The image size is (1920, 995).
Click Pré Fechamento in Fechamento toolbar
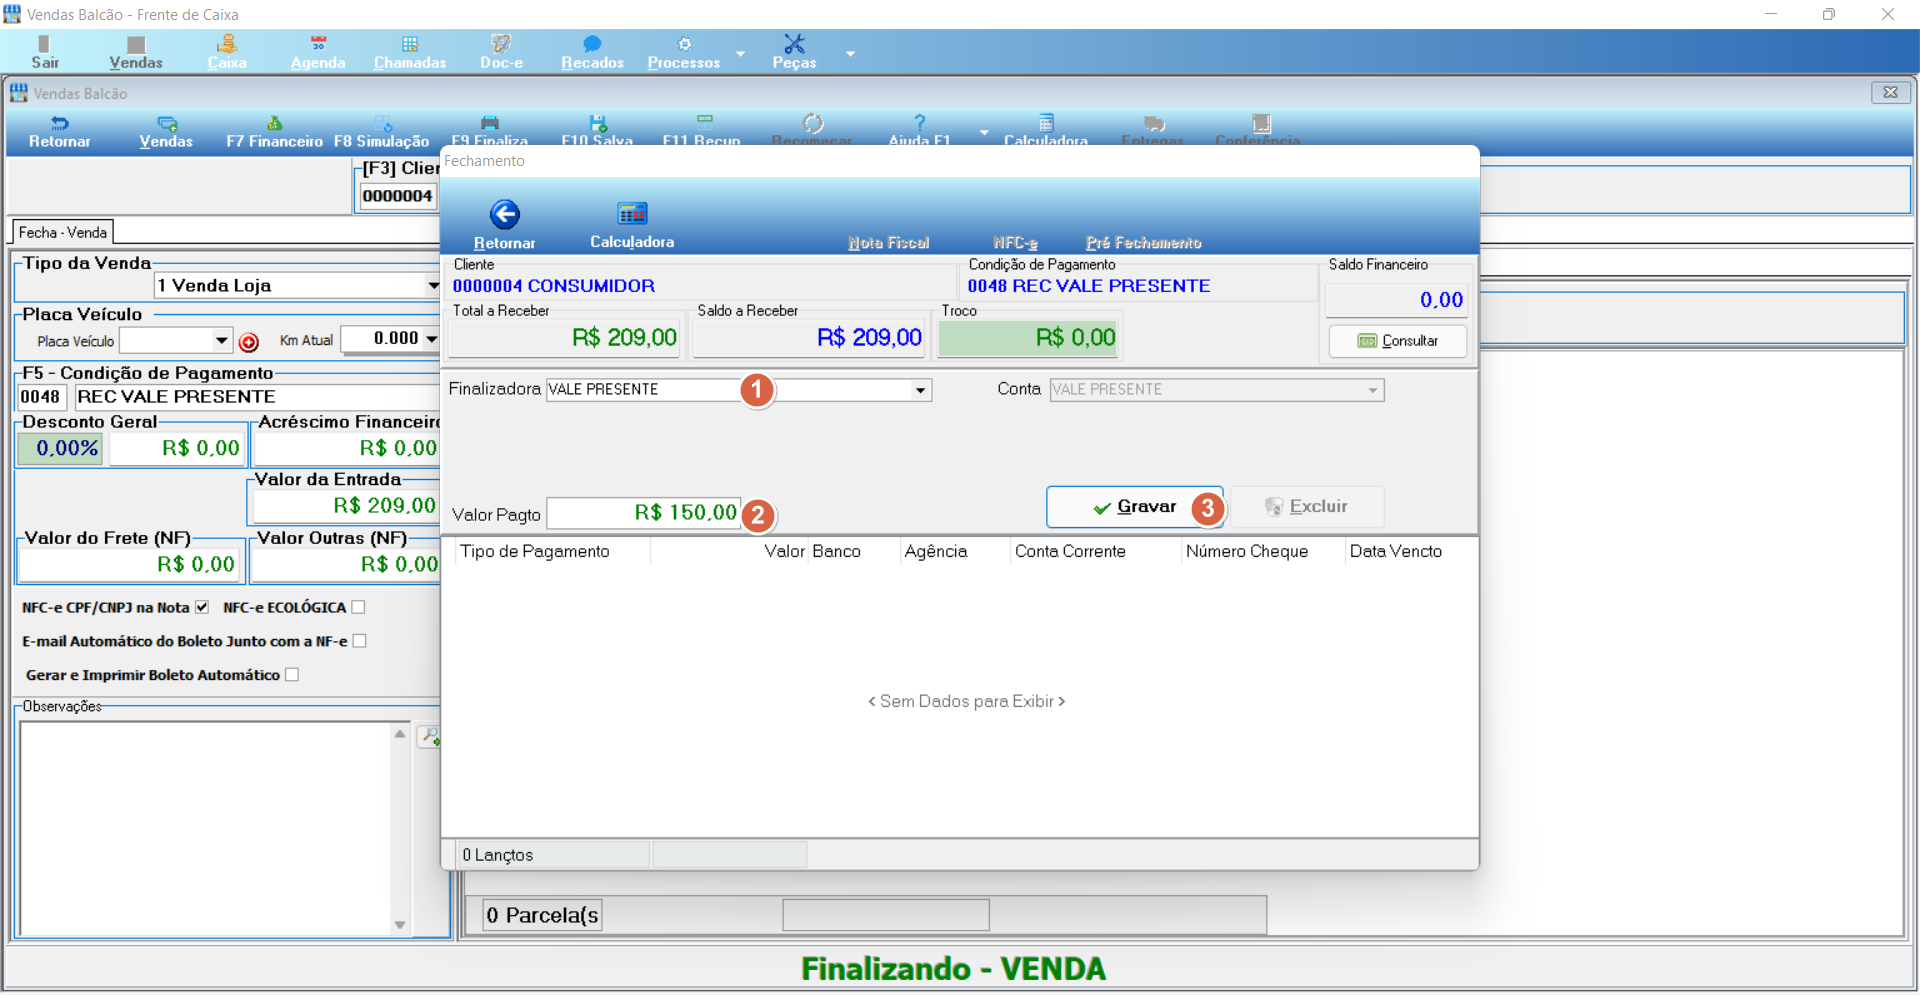pos(1144,242)
